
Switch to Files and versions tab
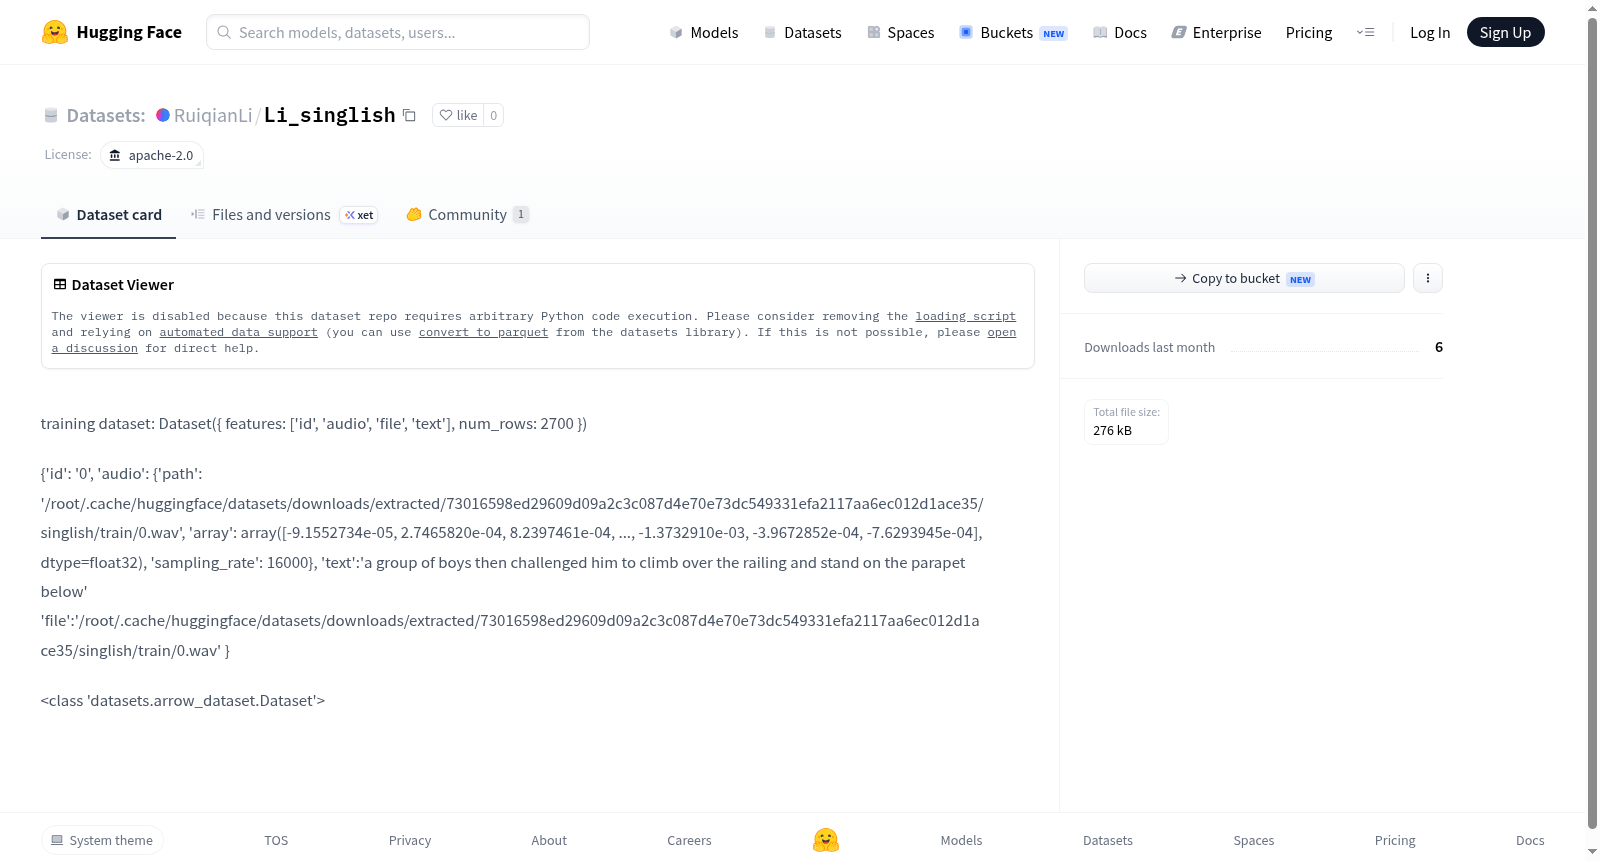point(284,215)
